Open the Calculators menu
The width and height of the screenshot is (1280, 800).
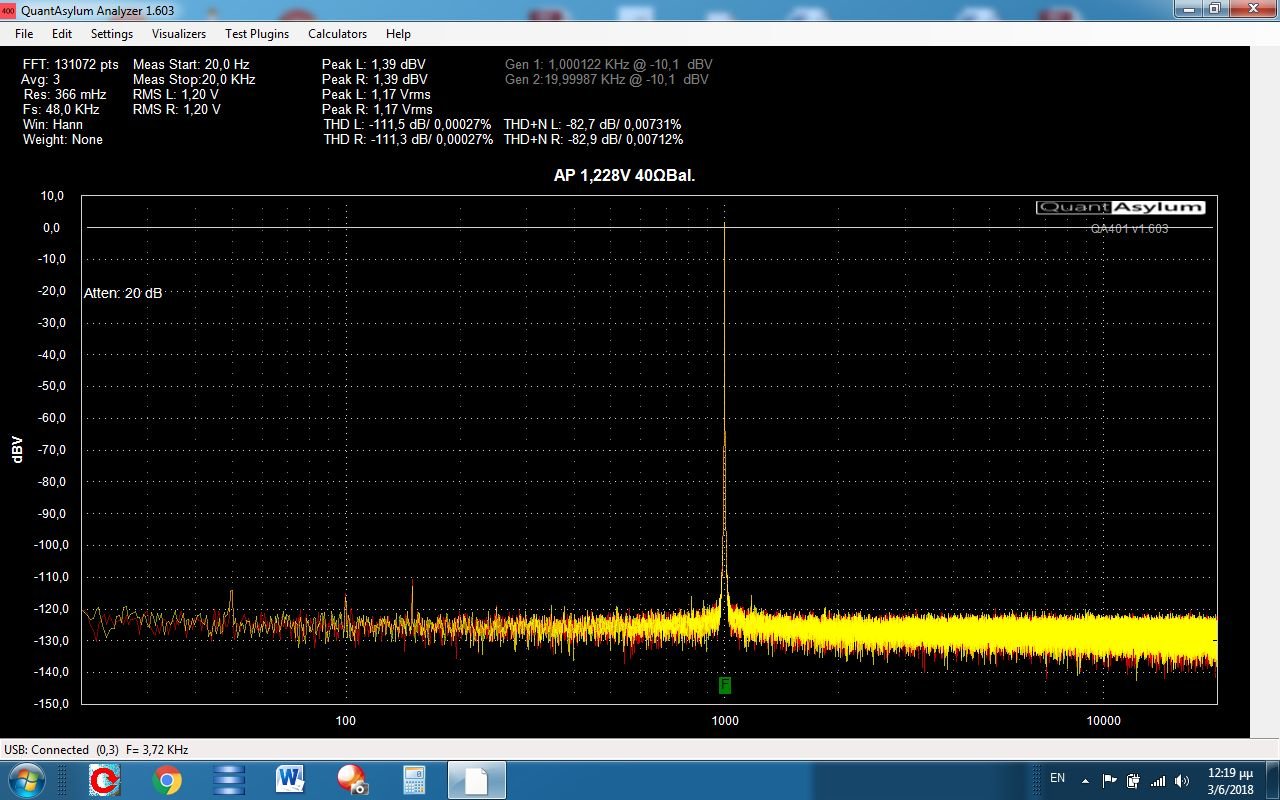(x=337, y=33)
